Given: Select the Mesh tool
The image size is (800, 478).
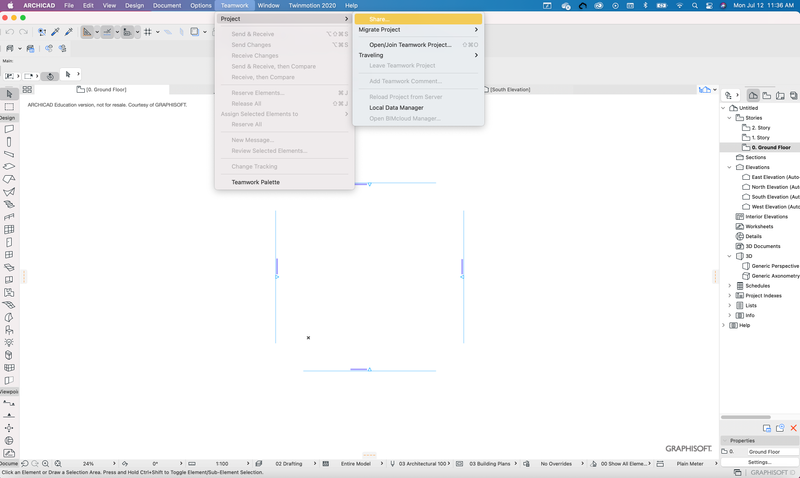Looking at the screenshot, I should (x=9, y=305).
